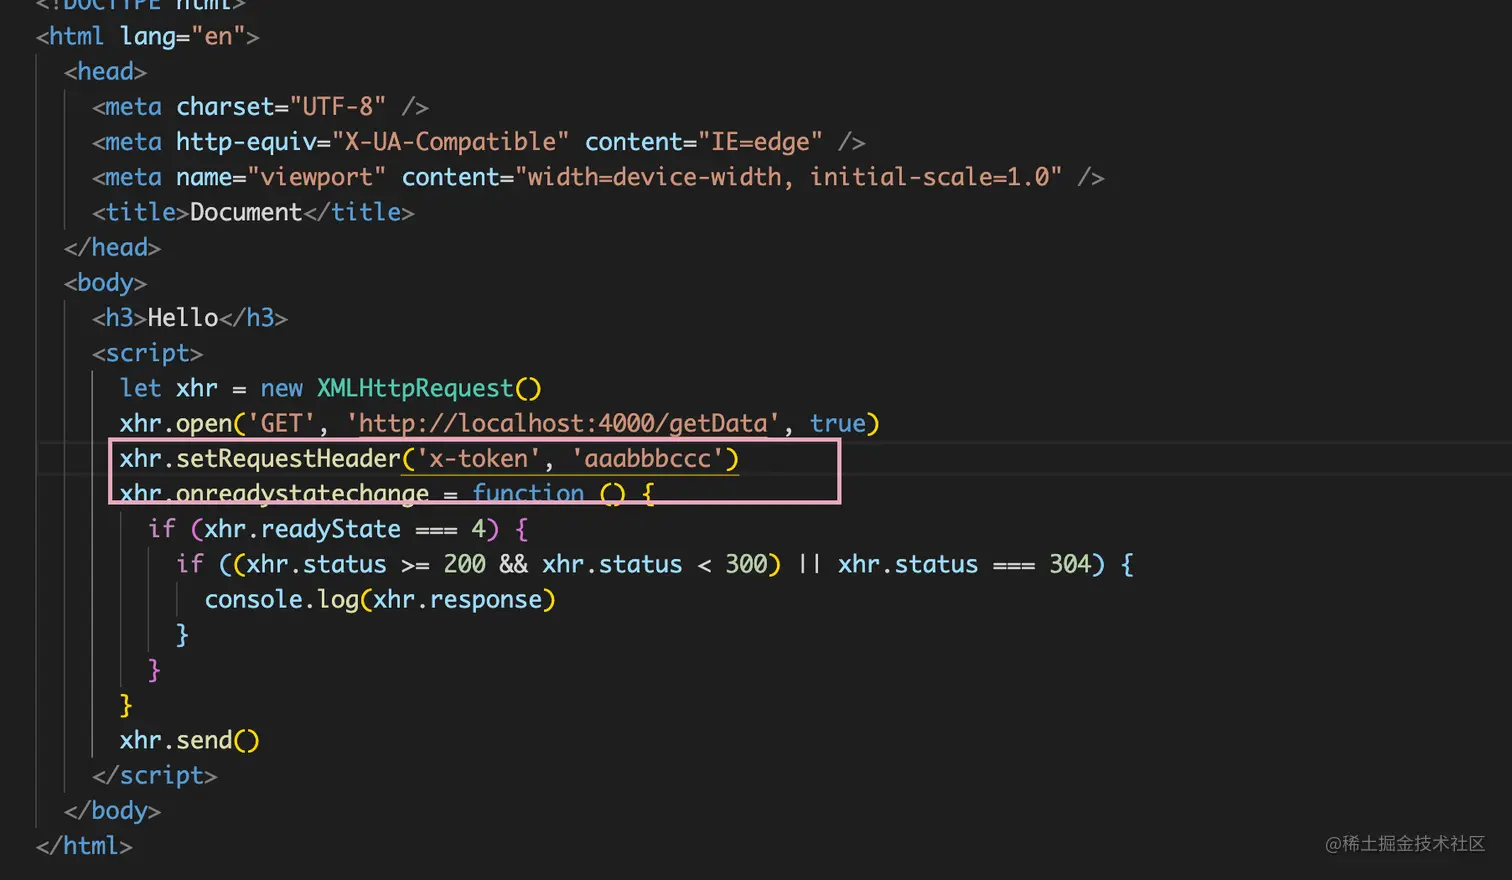Click the http-equiv attribute name

click(x=246, y=142)
